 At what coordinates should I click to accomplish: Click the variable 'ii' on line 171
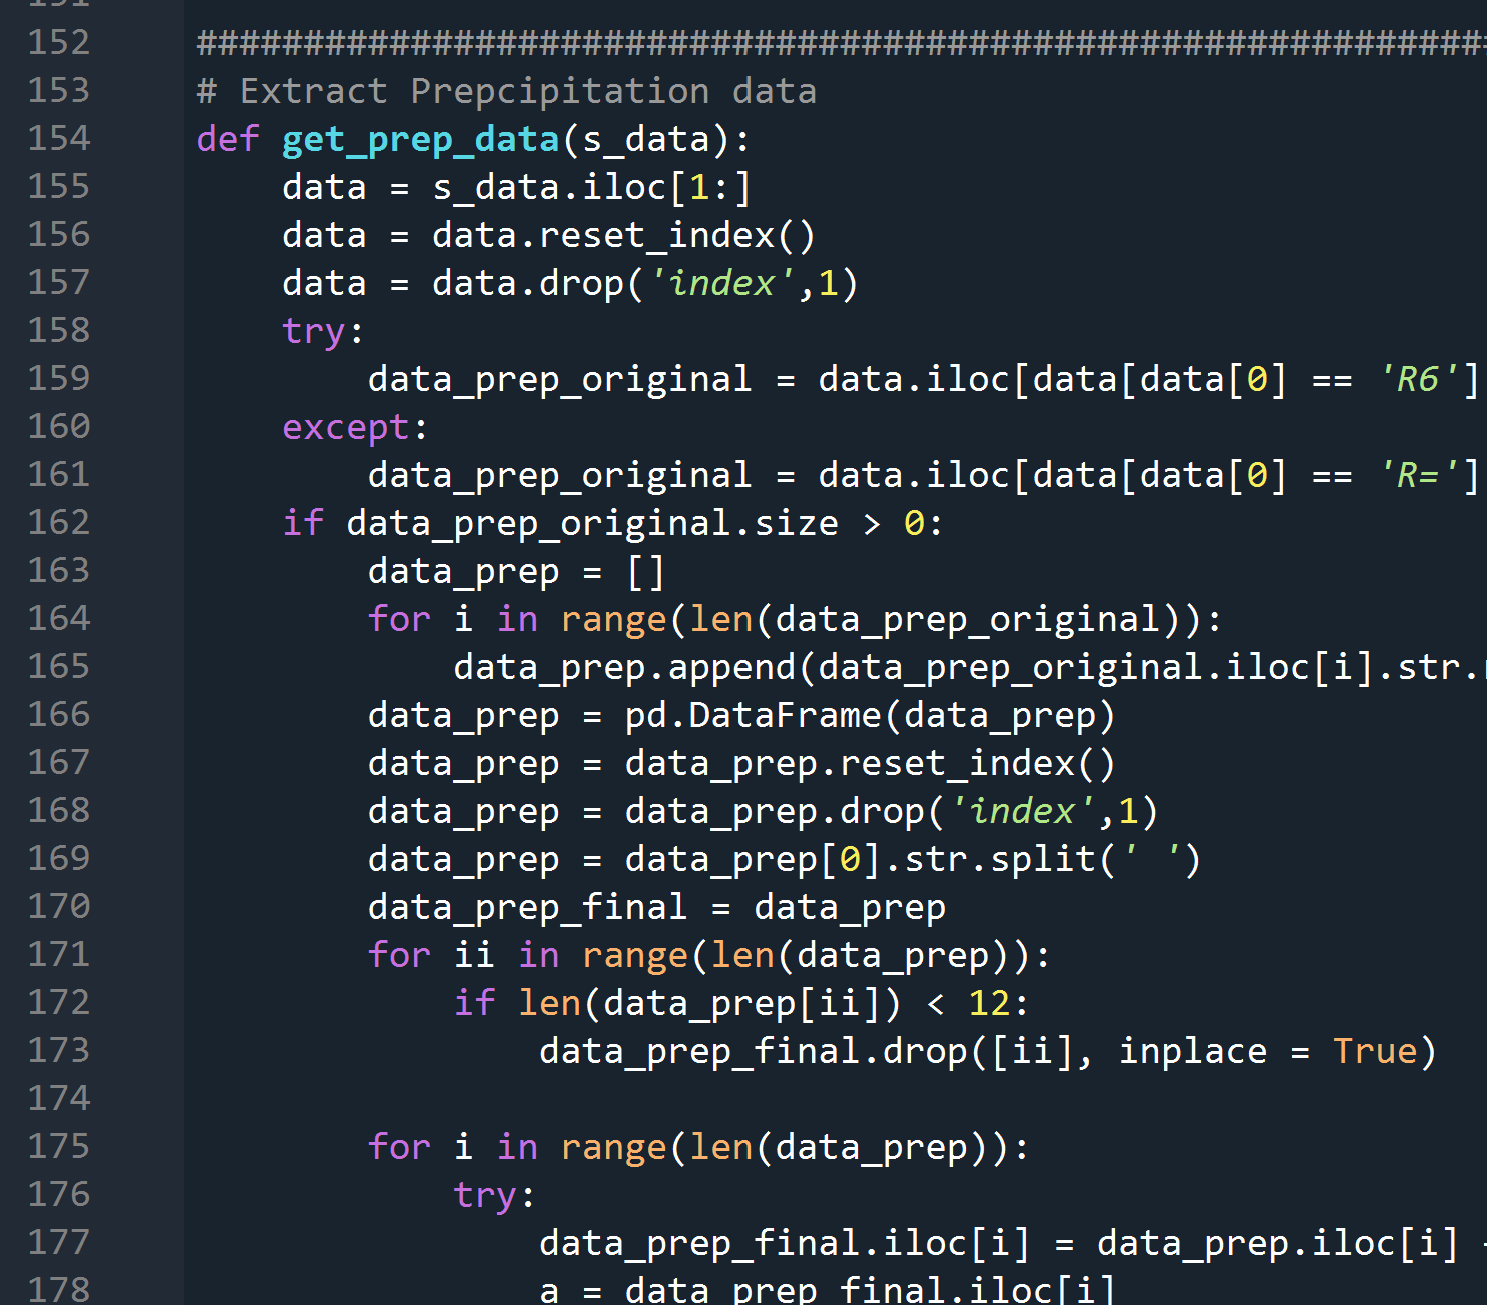(x=474, y=955)
